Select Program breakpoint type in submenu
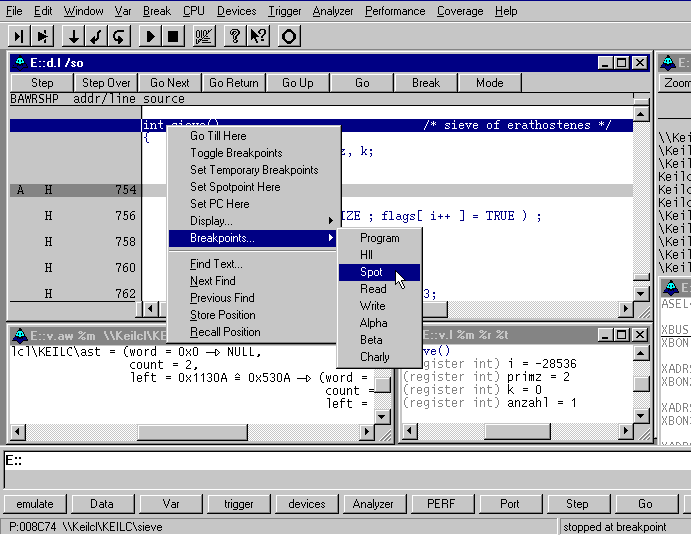 [379, 238]
